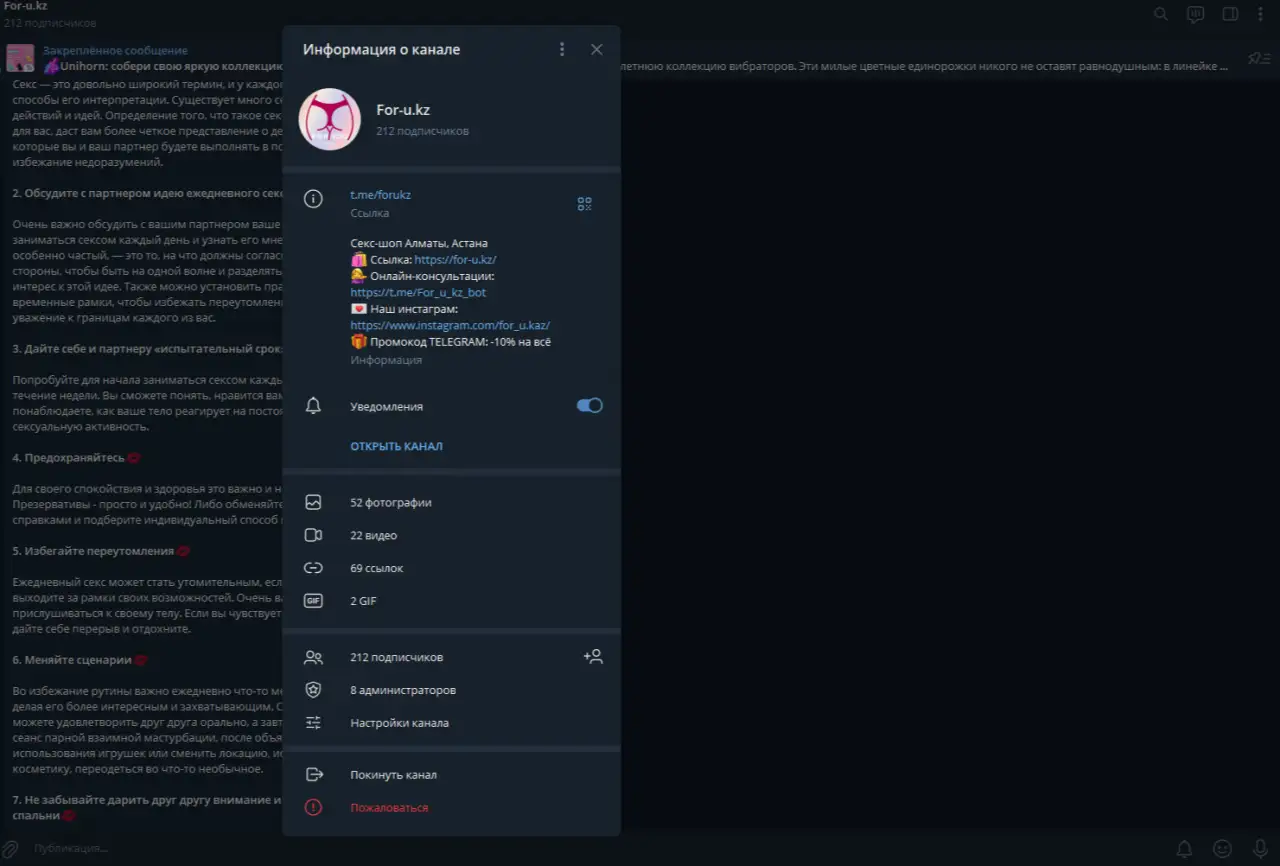Open the 69 ссылок shared links list

pos(377,568)
